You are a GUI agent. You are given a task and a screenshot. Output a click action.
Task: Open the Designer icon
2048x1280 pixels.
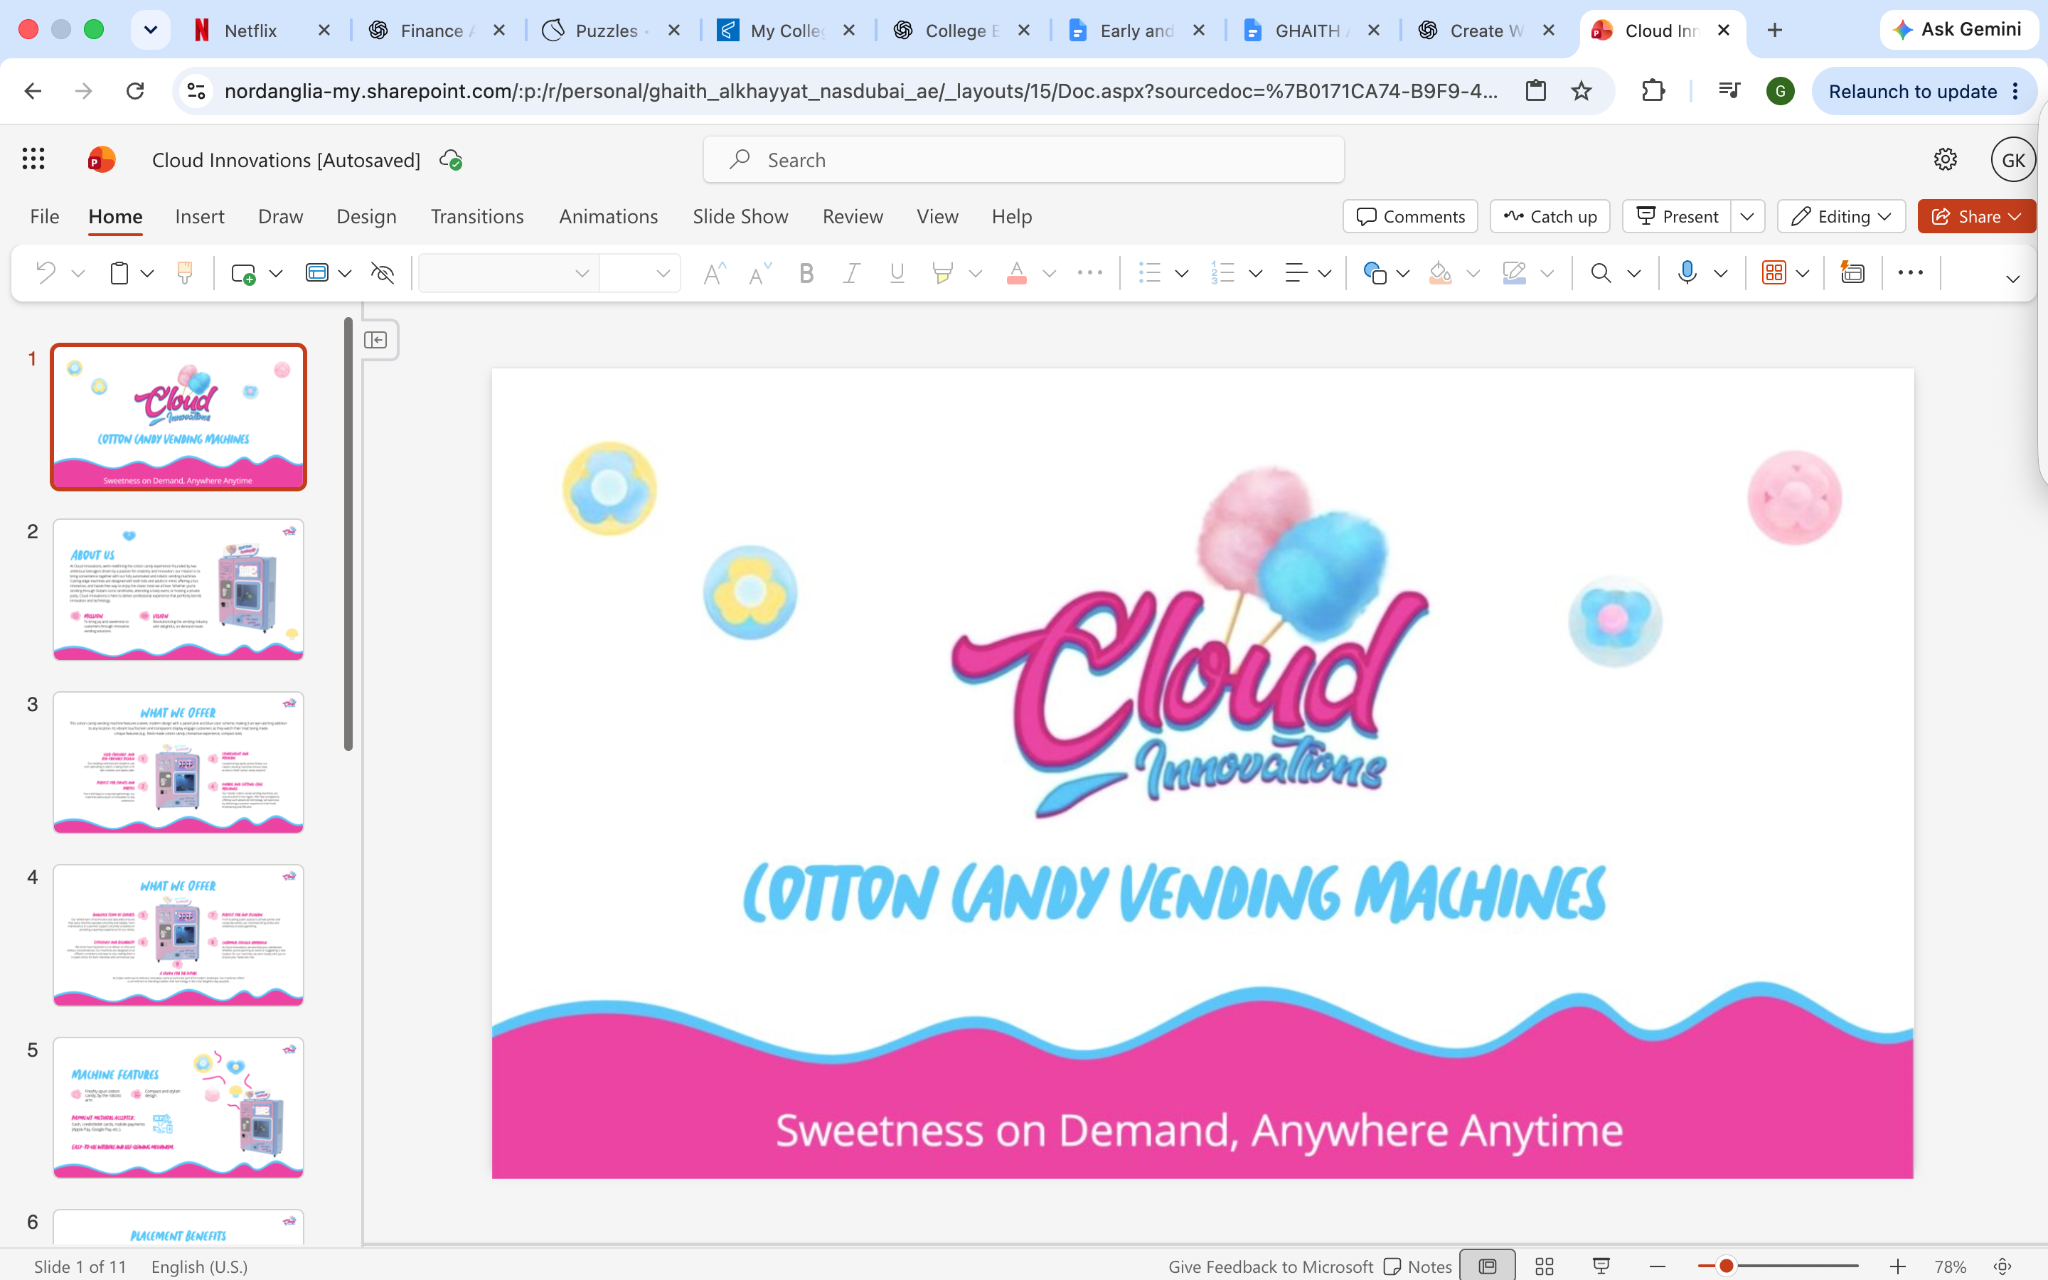point(1852,273)
